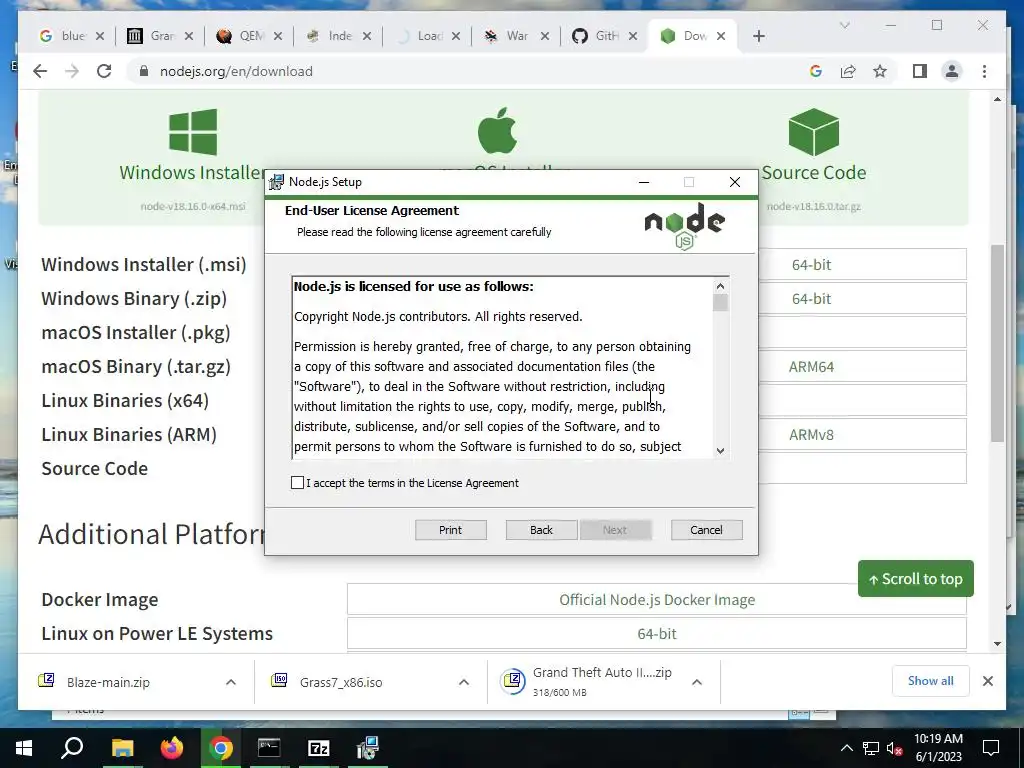Open Chrome profile avatar
The image size is (1024, 768).
point(952,71)
